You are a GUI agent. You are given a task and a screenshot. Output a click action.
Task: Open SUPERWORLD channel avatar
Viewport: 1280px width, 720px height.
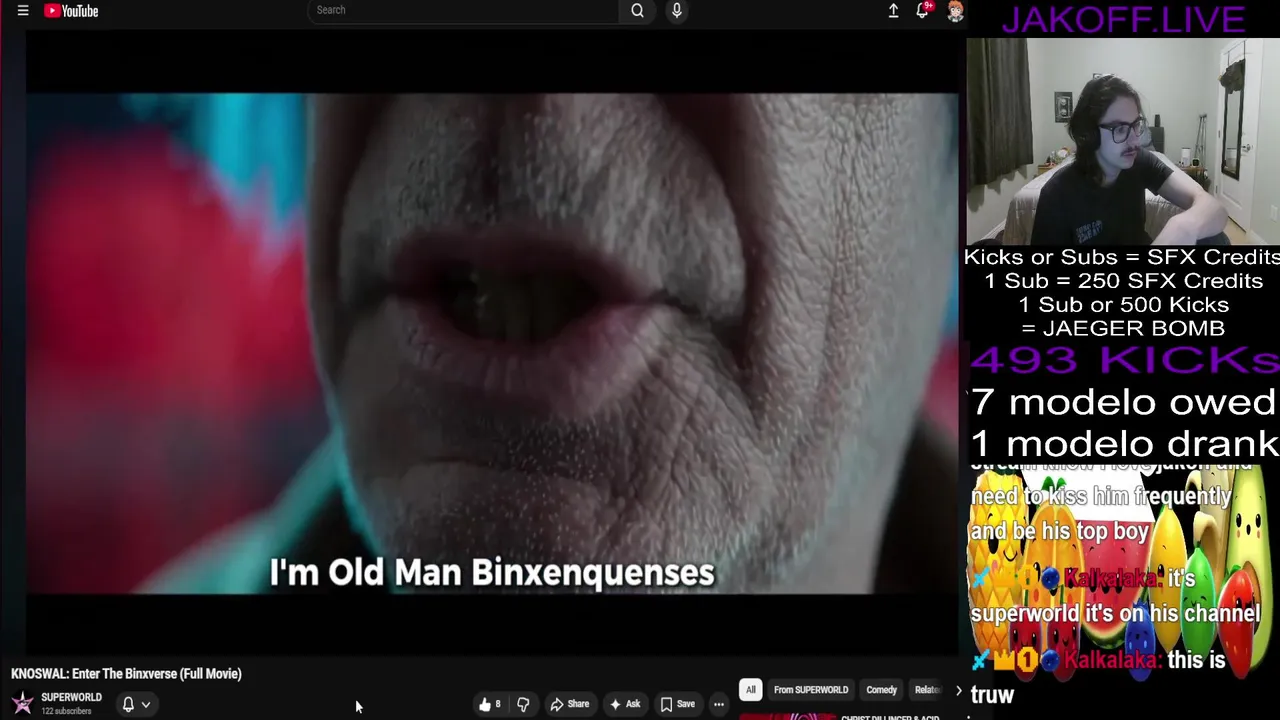22,703
